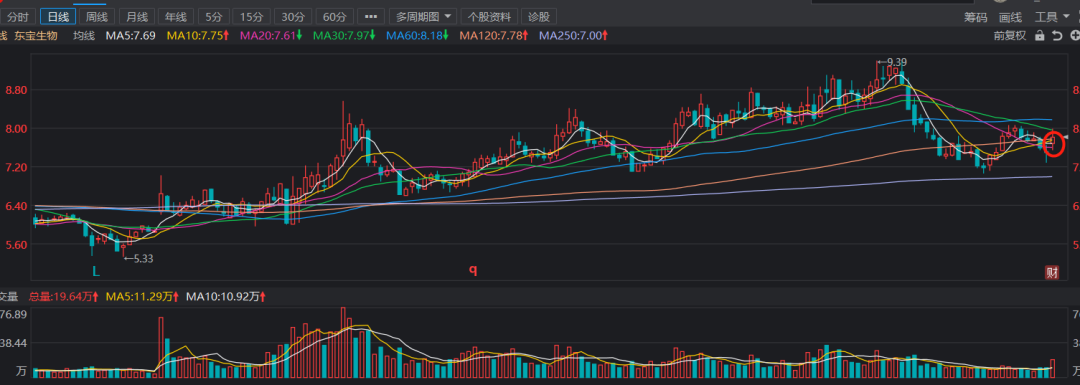Click the plus circle zoom icon
The width and height of the screenshot is (1080, 385).
coord(1074,35)
